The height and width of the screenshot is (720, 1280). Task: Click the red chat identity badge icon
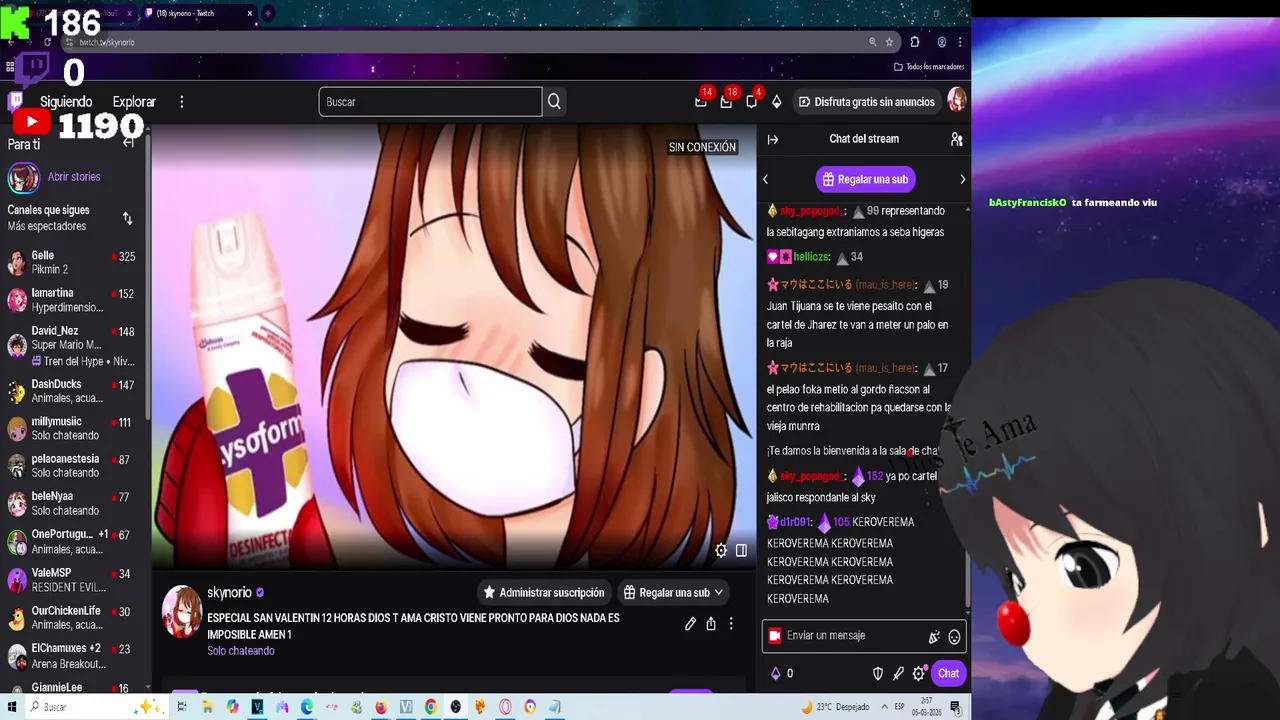[x=774, y=636]
